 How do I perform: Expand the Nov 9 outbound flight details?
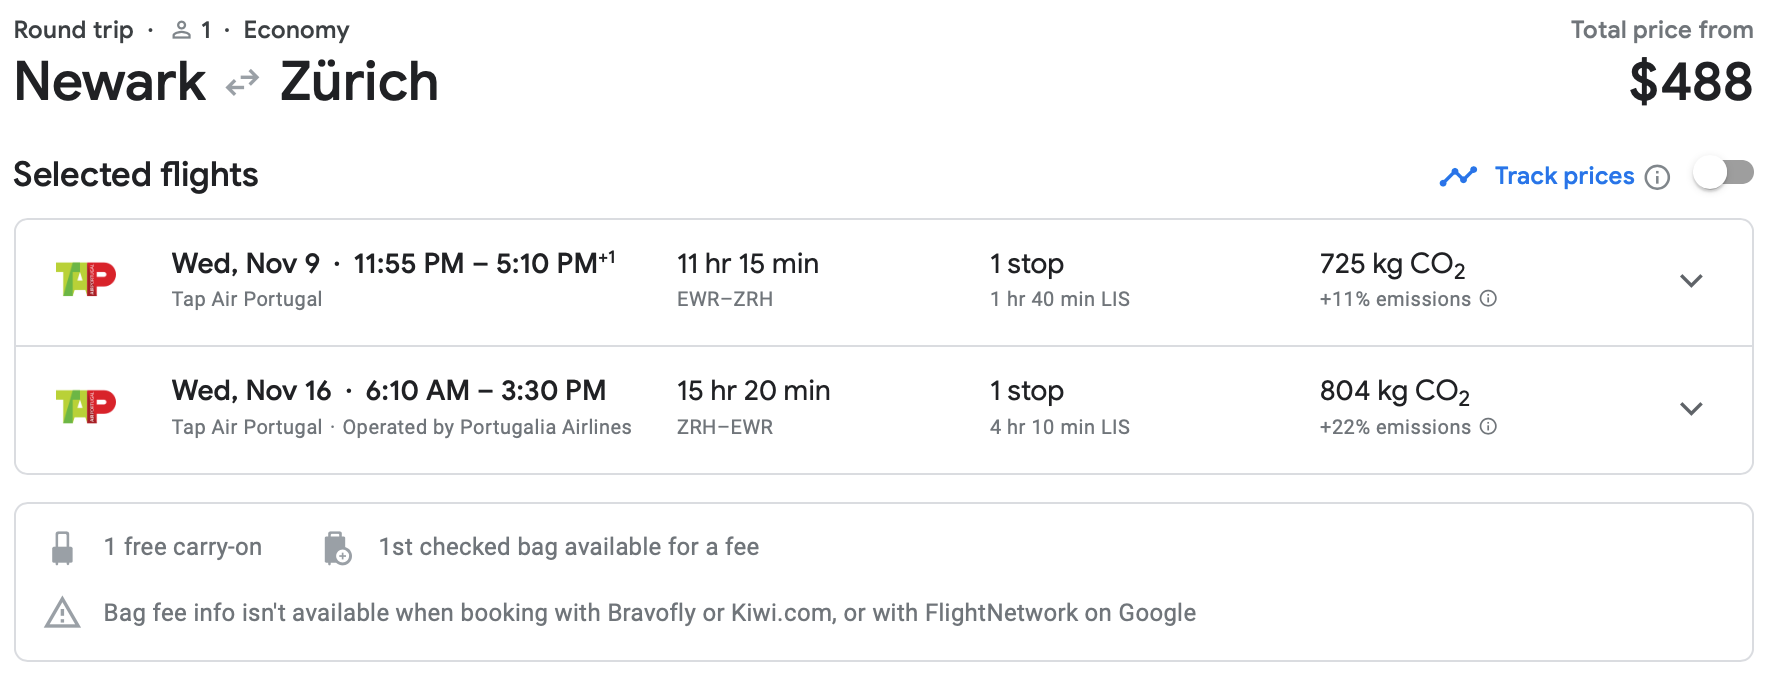[1691, 281]
